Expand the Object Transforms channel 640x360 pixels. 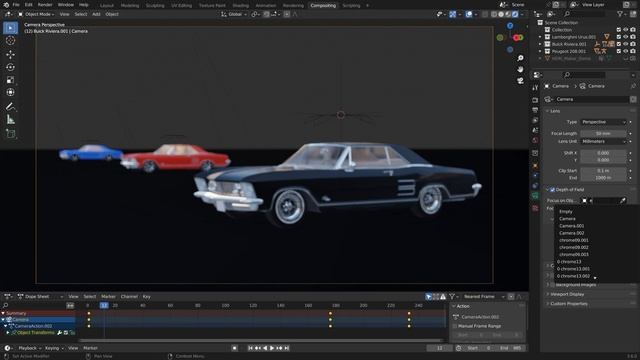[8, 333]
